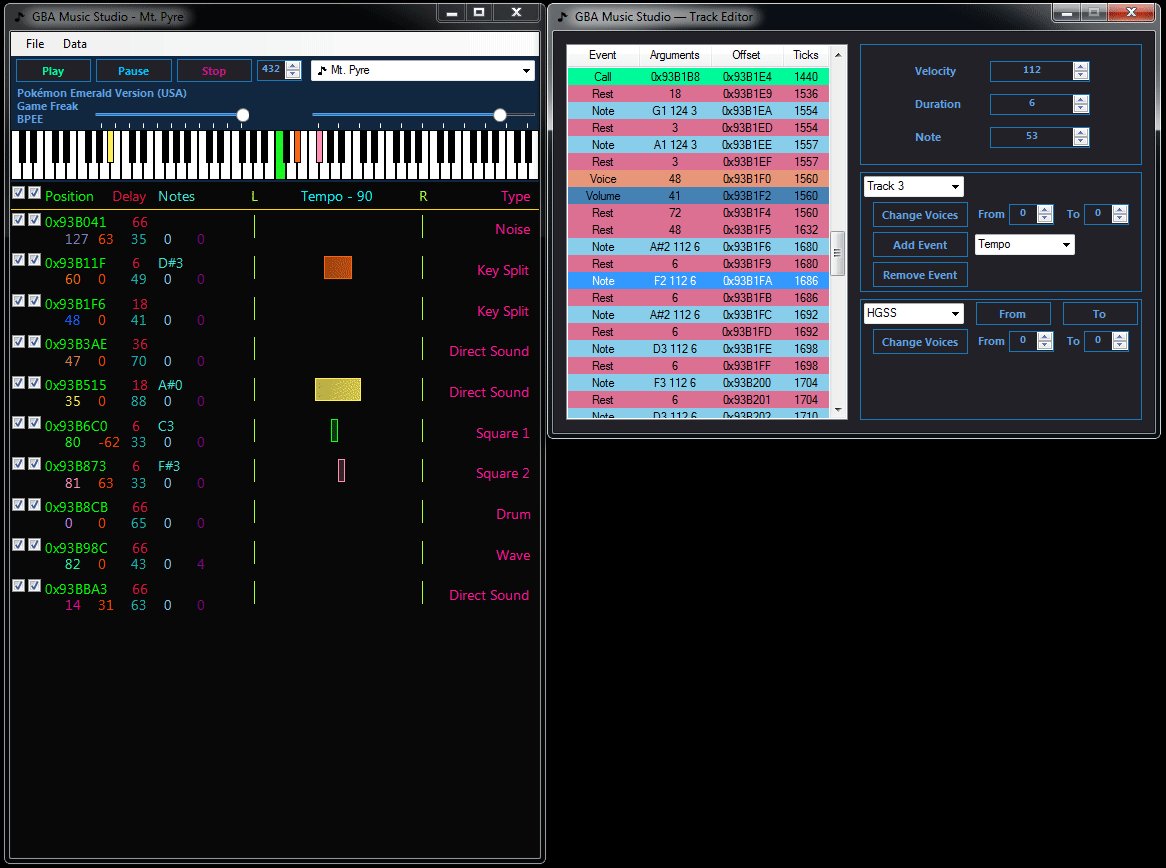Decrease the Duration value
This screenshot has height=868, width=1166.
(x=1081, y=109)
